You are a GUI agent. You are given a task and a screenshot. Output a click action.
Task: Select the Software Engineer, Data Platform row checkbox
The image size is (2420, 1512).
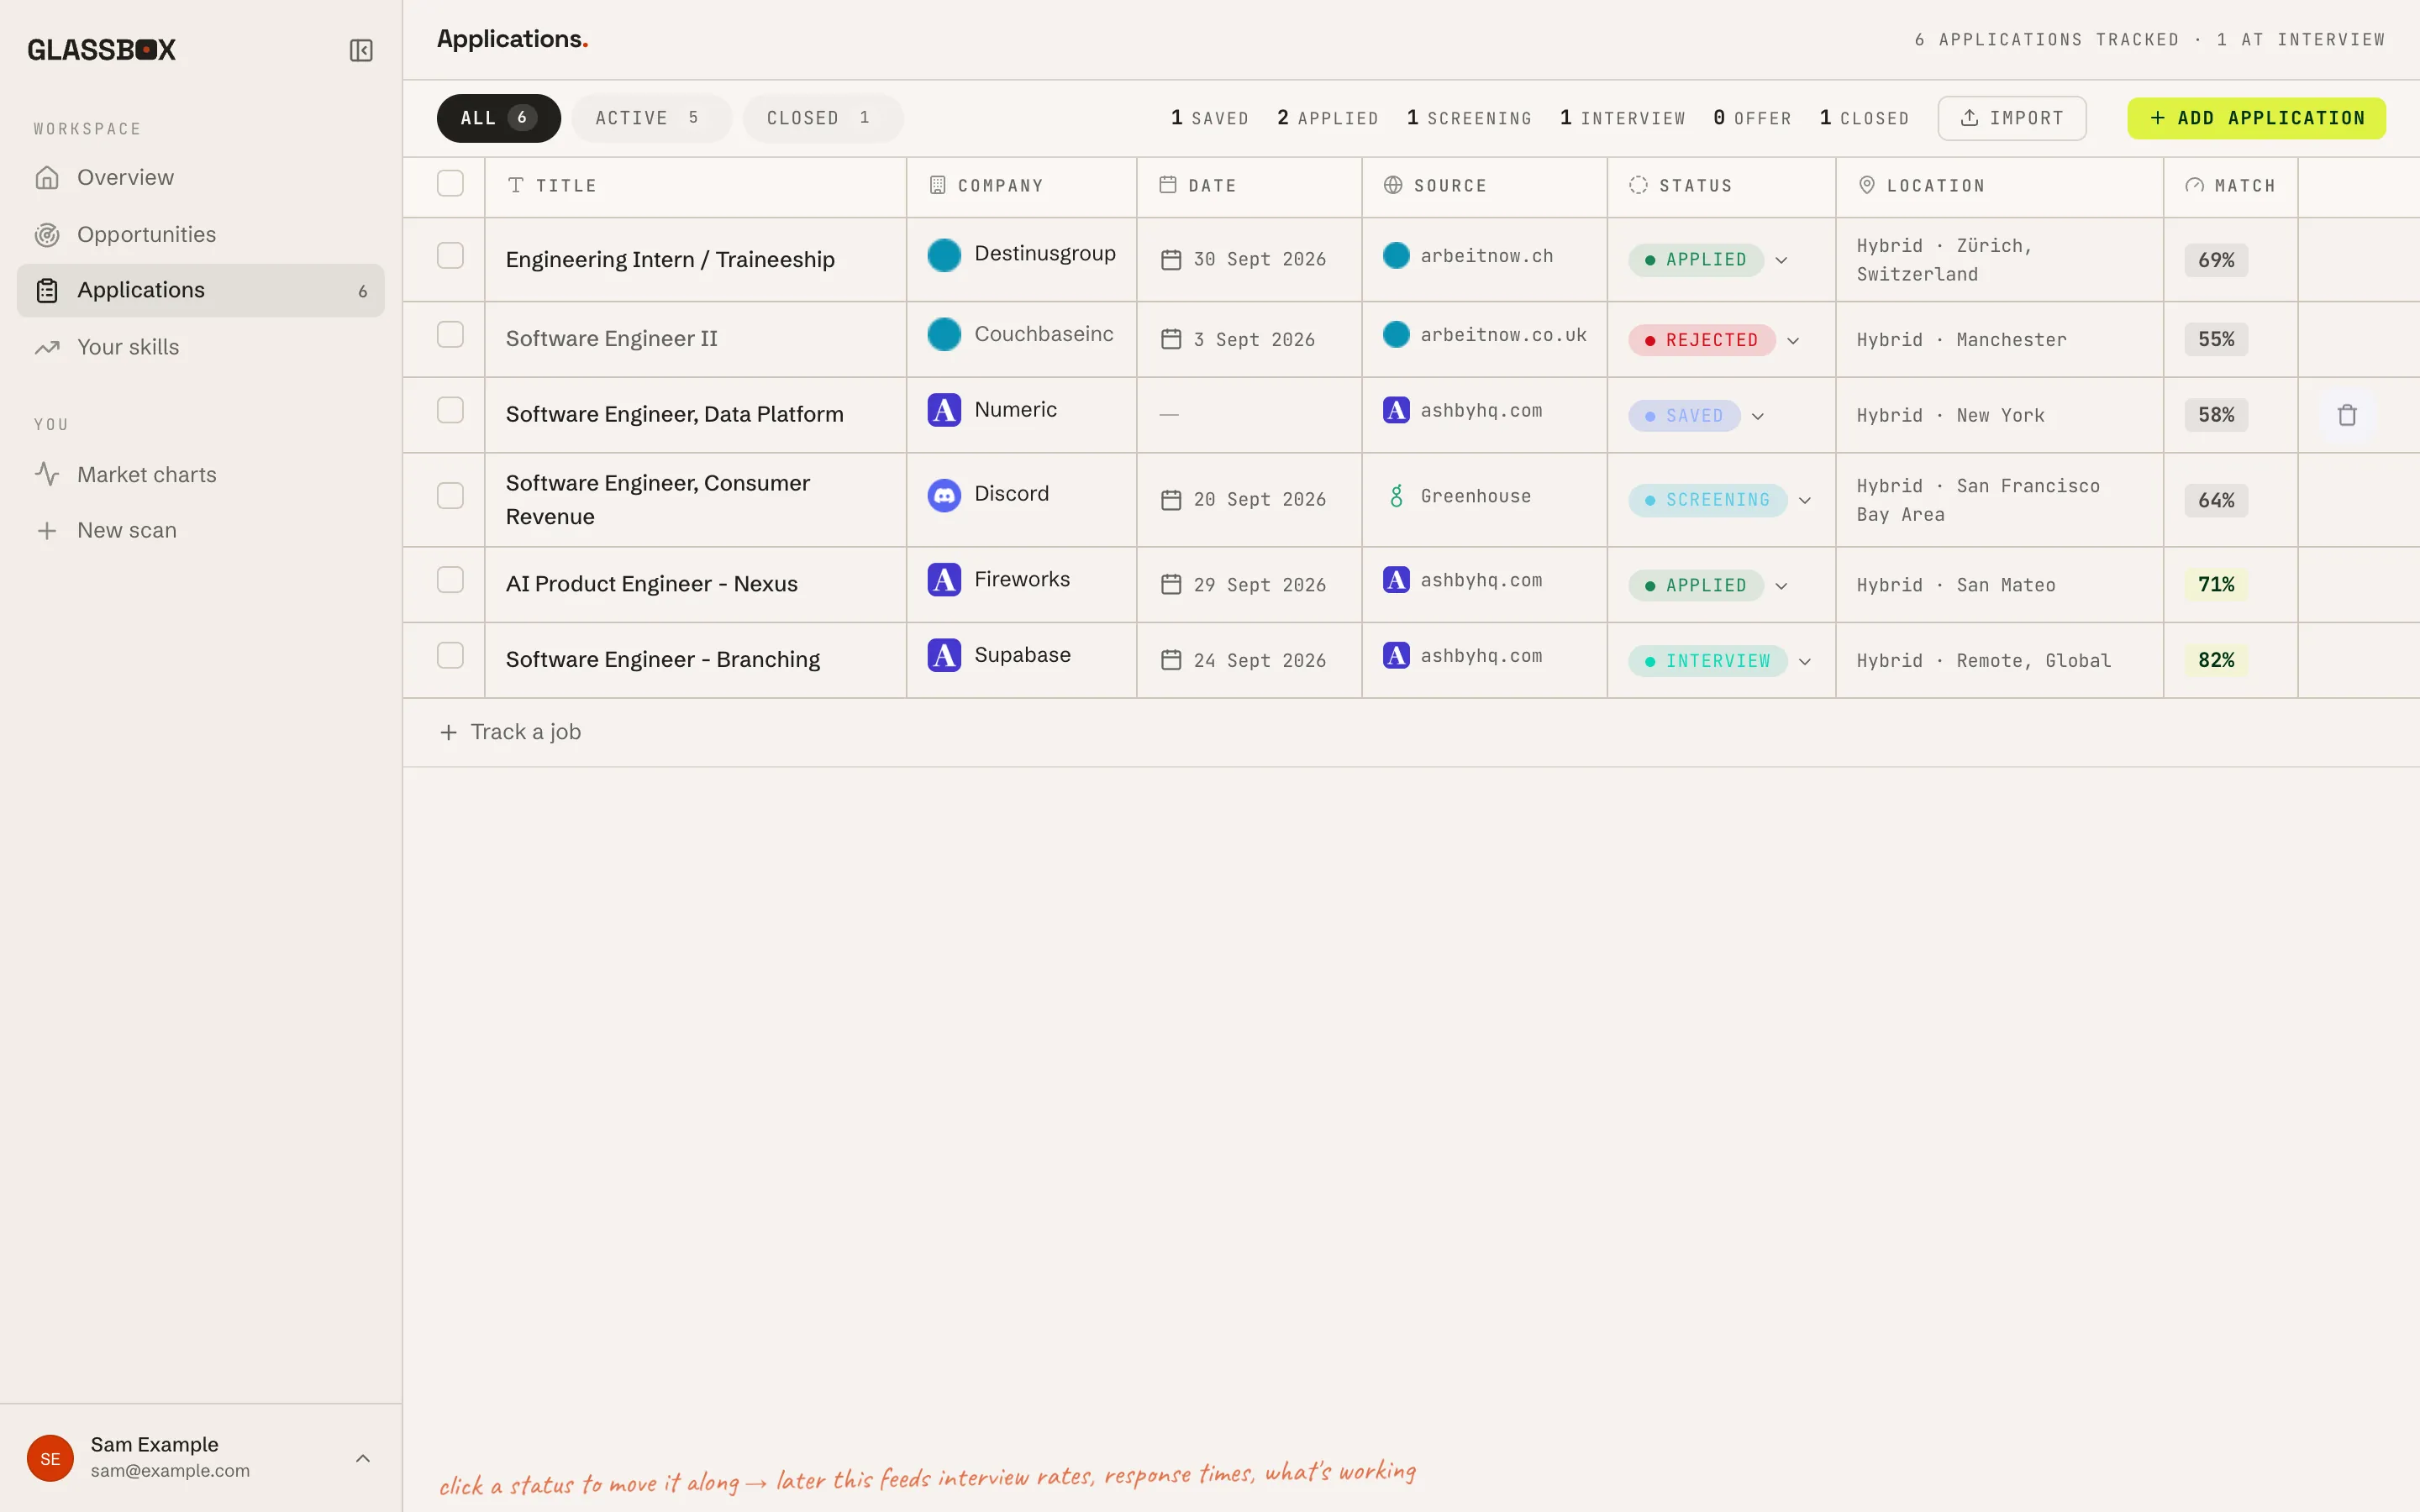(450, 410)
